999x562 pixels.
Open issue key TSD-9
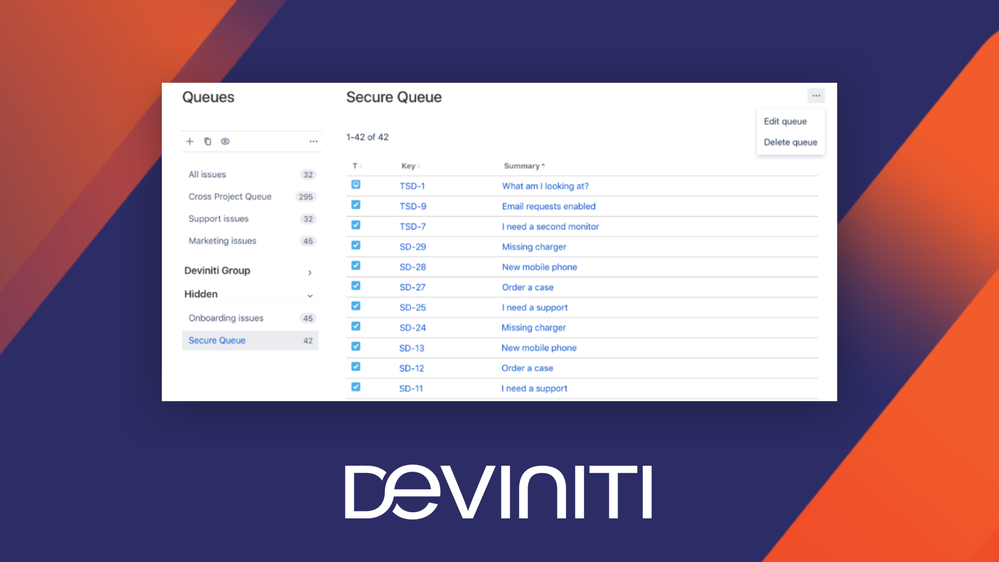click(x=413, y=206)
